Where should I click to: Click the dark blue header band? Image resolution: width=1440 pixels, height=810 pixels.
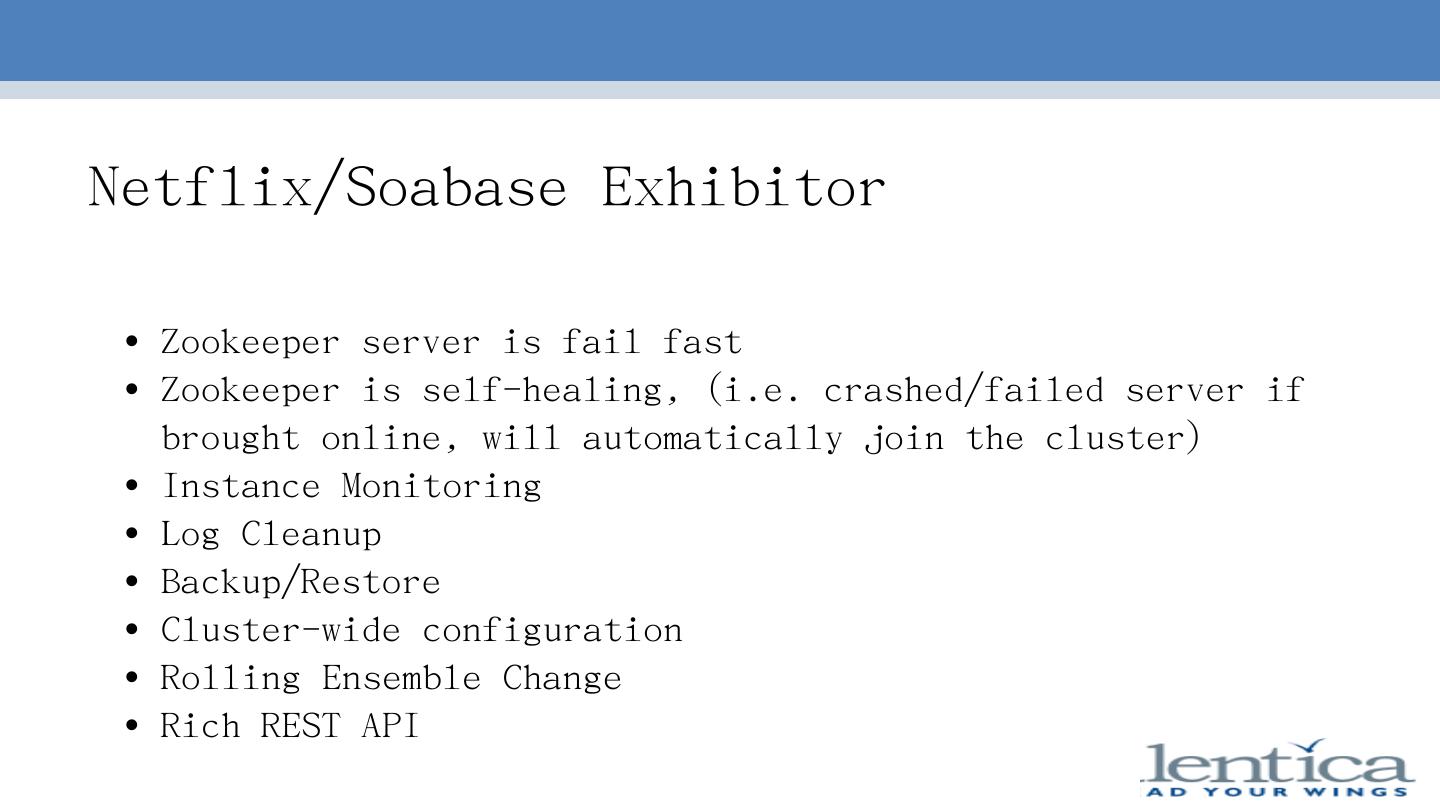(x=720, y=40)
